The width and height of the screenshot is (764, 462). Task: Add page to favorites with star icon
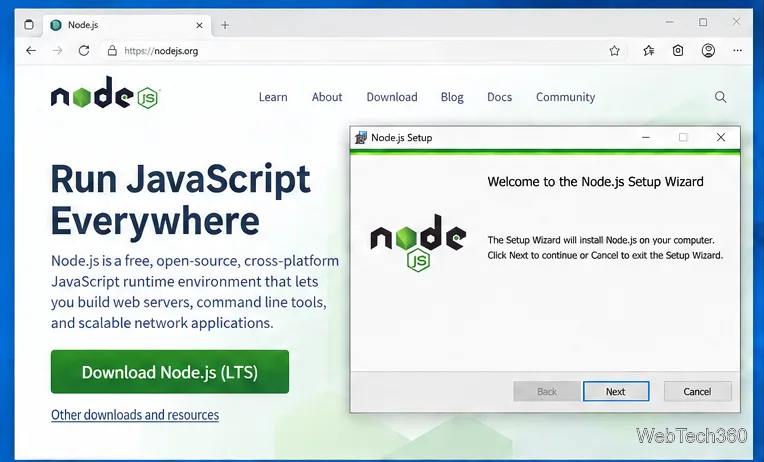[614, 51]
